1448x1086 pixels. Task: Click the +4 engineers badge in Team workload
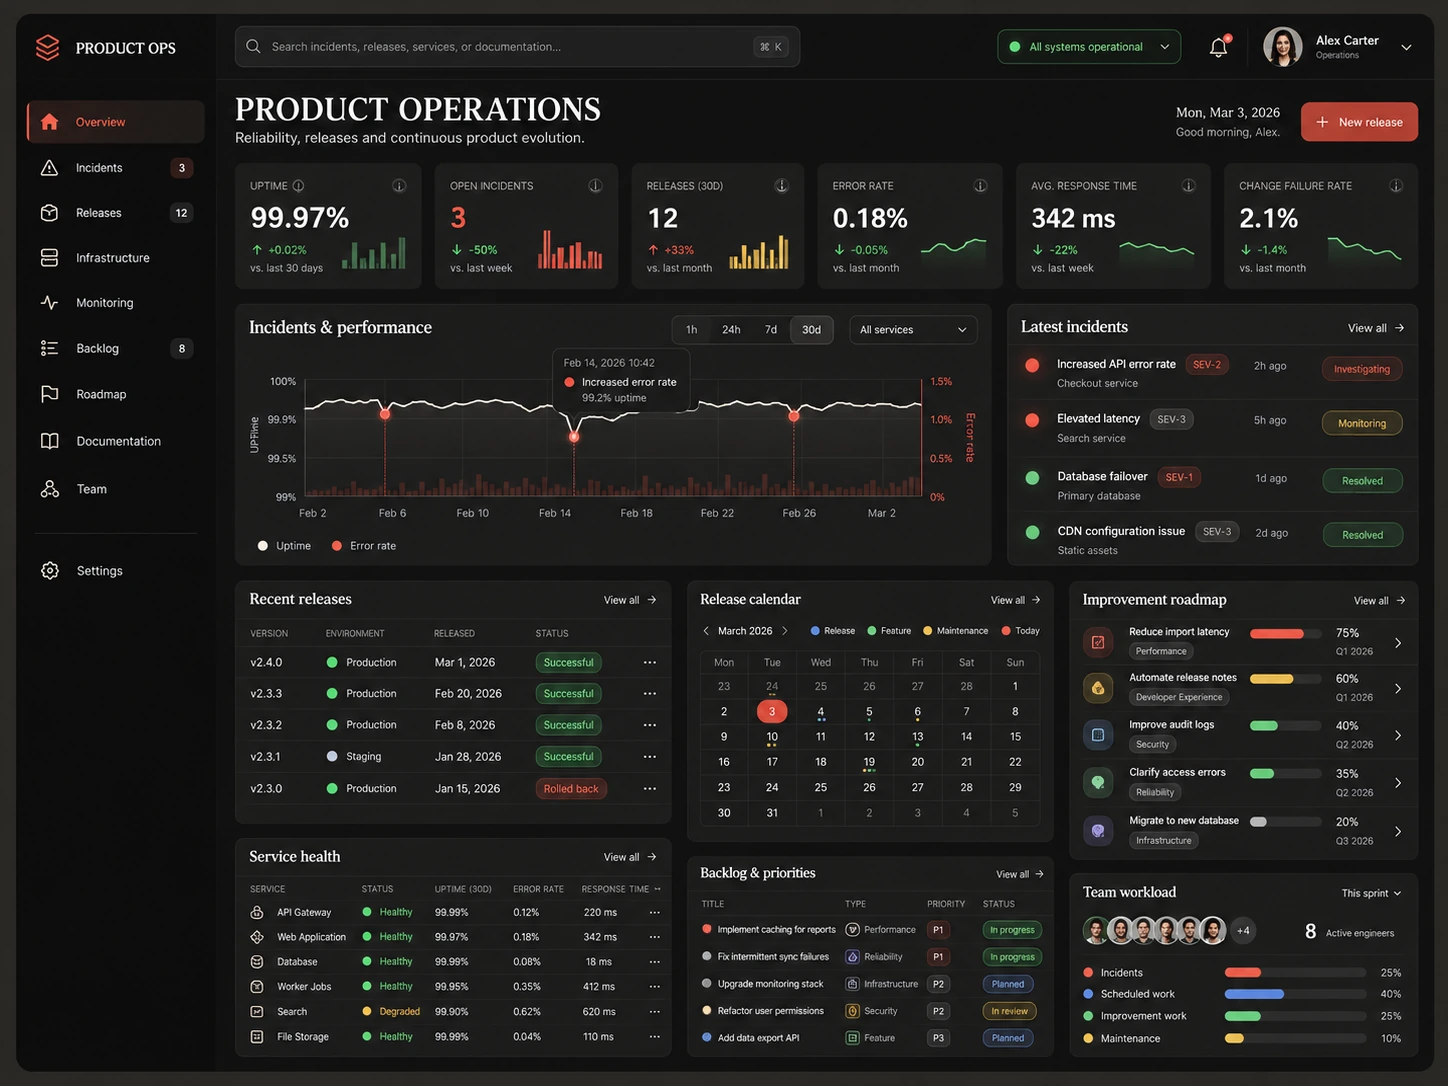(1243, 931)
